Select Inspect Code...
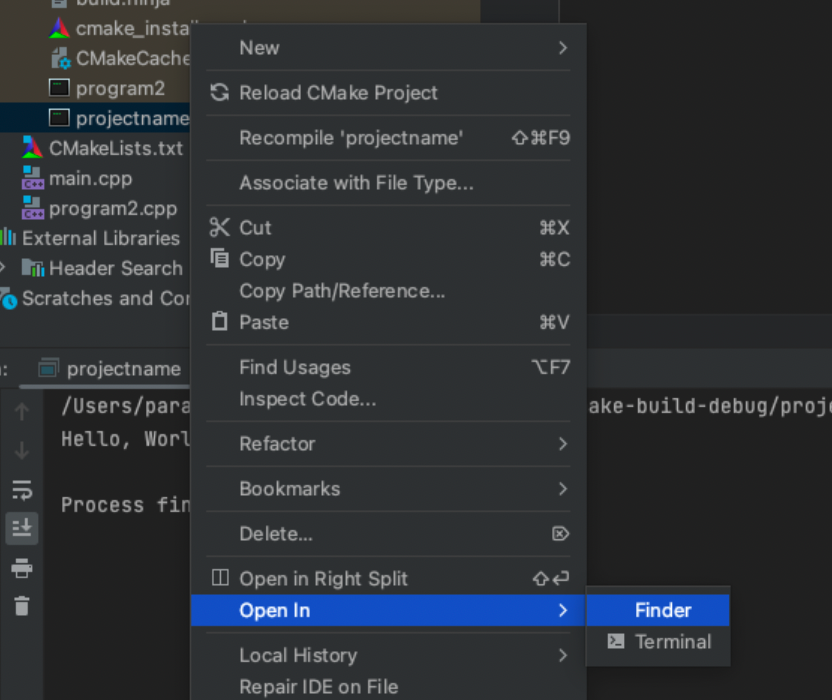The image size is (832, 700). pyautogui.click(x=388, y=399)
